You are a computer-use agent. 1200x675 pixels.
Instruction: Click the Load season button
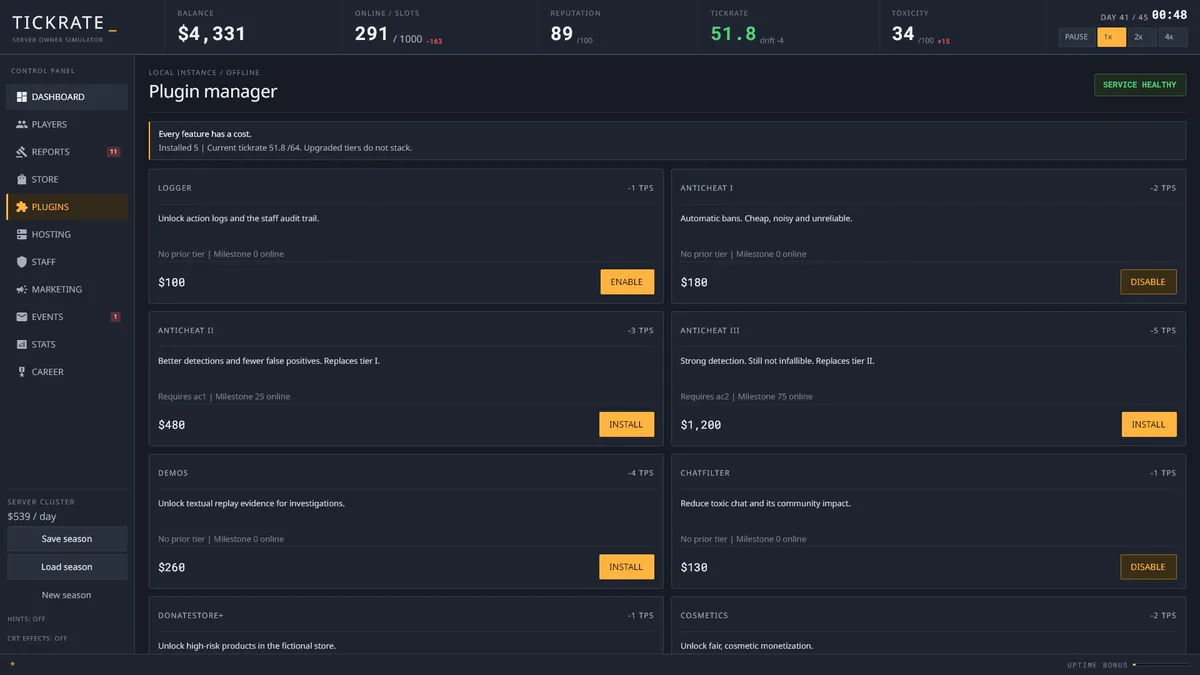pos(67,567)
